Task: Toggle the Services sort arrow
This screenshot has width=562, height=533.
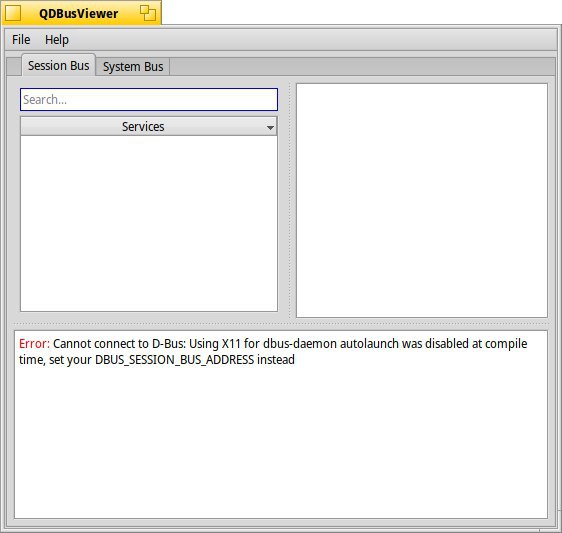Action: 270,127
